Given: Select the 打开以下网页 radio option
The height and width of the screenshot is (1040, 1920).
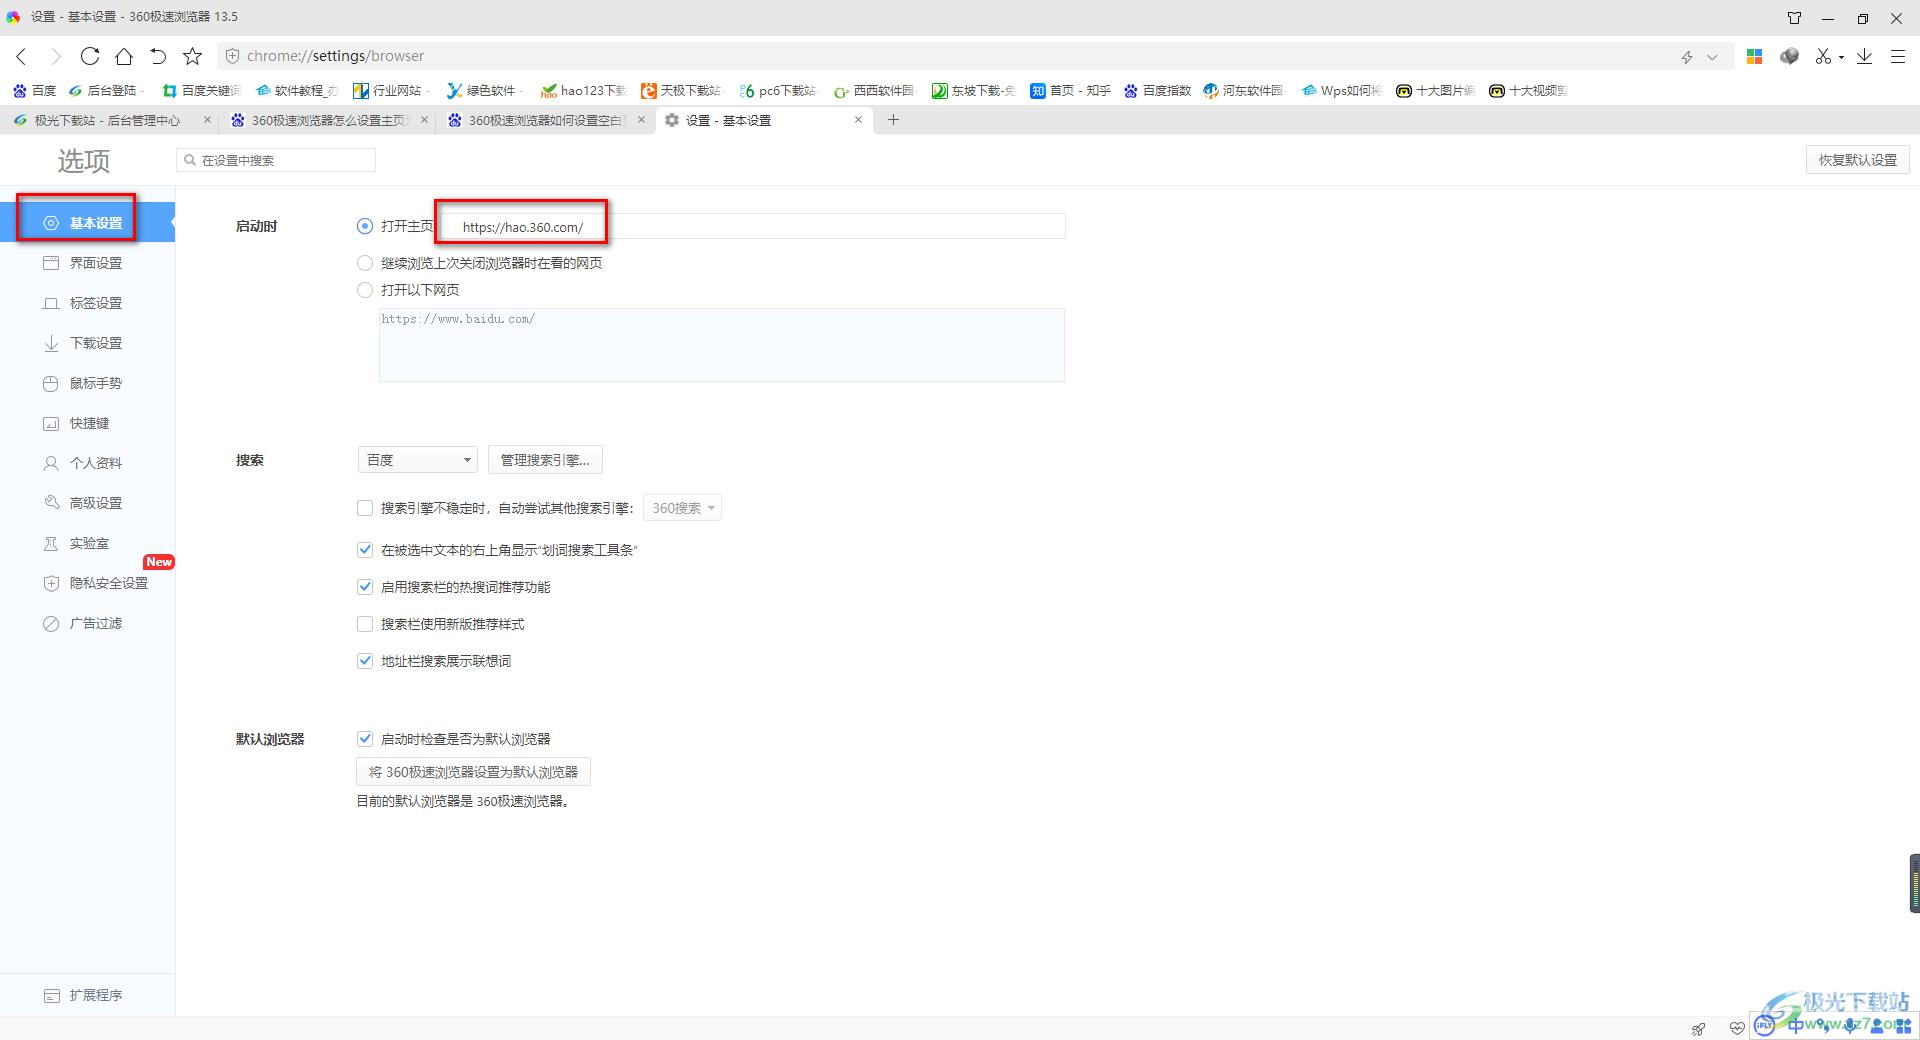Looking at the screenshot, I should click(x=365, y=290).
